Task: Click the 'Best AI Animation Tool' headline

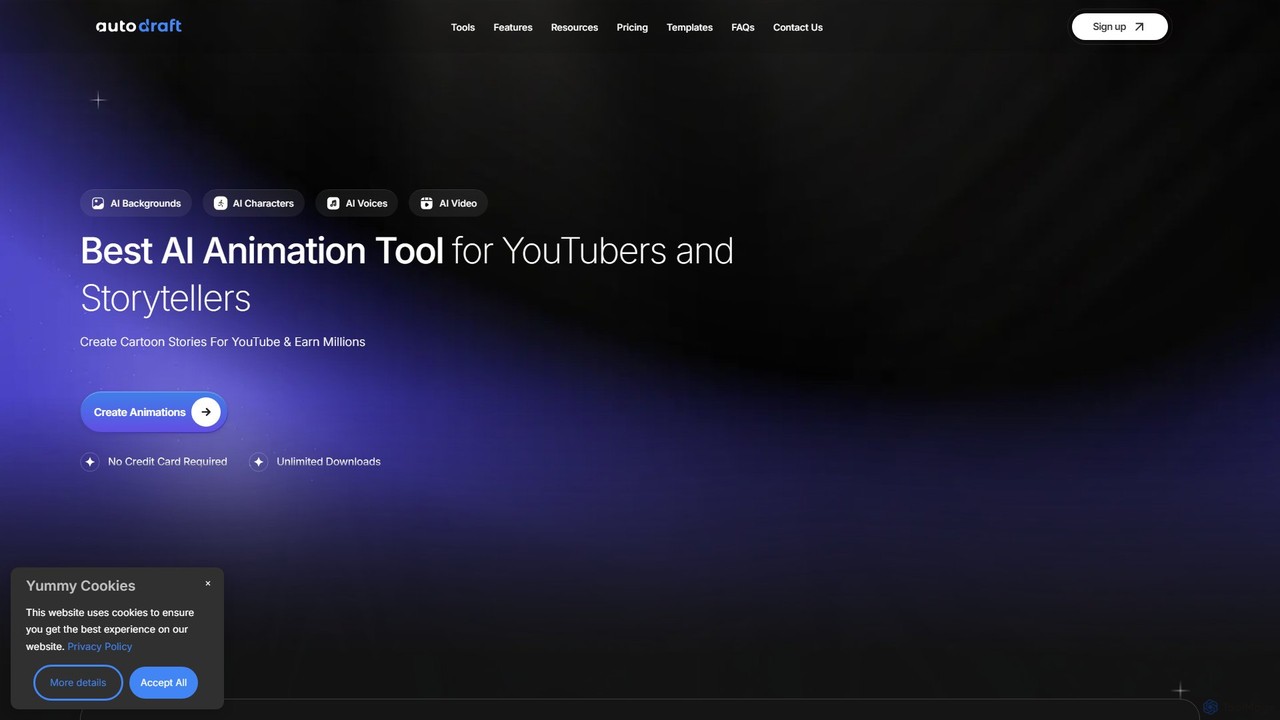Action: tap(262, 250)
